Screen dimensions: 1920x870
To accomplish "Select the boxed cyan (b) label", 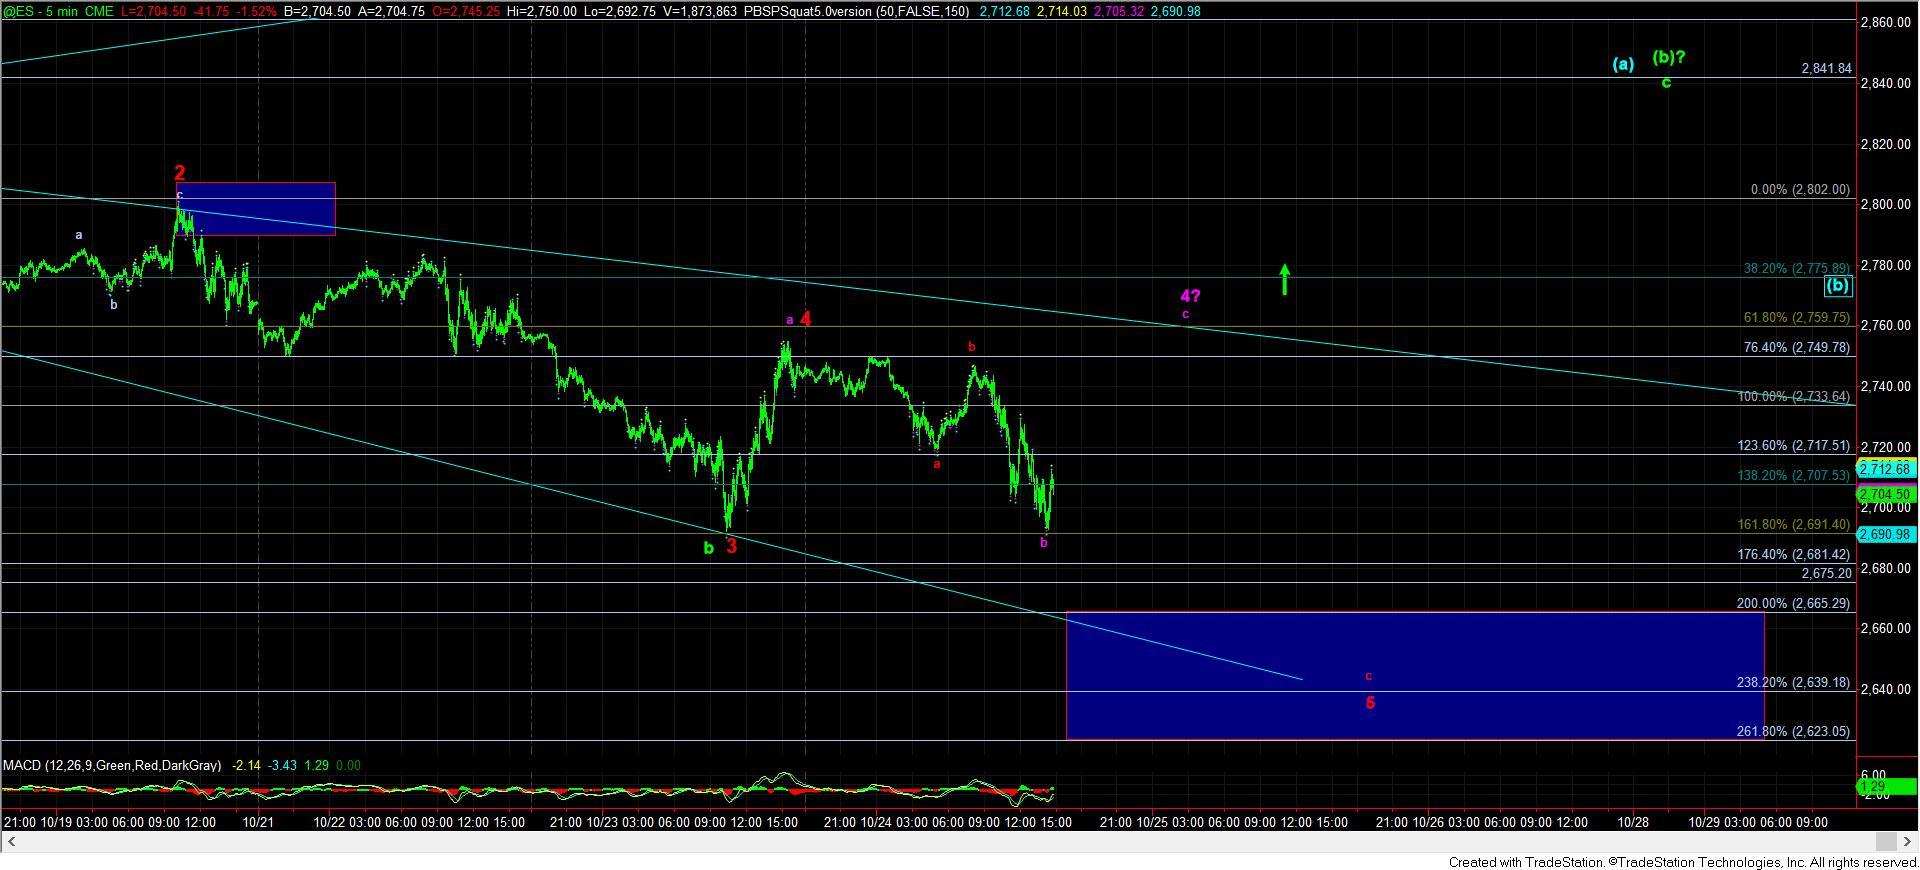I will point(1838,286).
